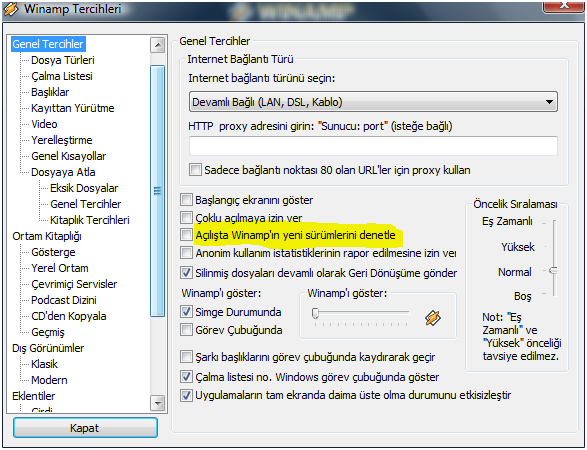Select 'Çalma Listesi' in the tree
587x450 pixels.
(62, 76)
